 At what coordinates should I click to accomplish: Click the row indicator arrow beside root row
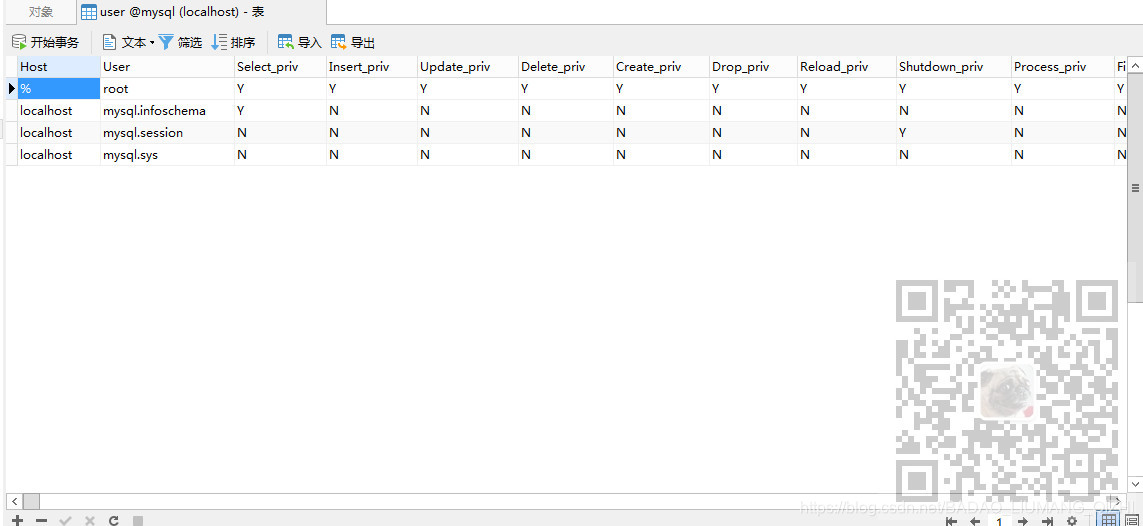coord(12,89)
